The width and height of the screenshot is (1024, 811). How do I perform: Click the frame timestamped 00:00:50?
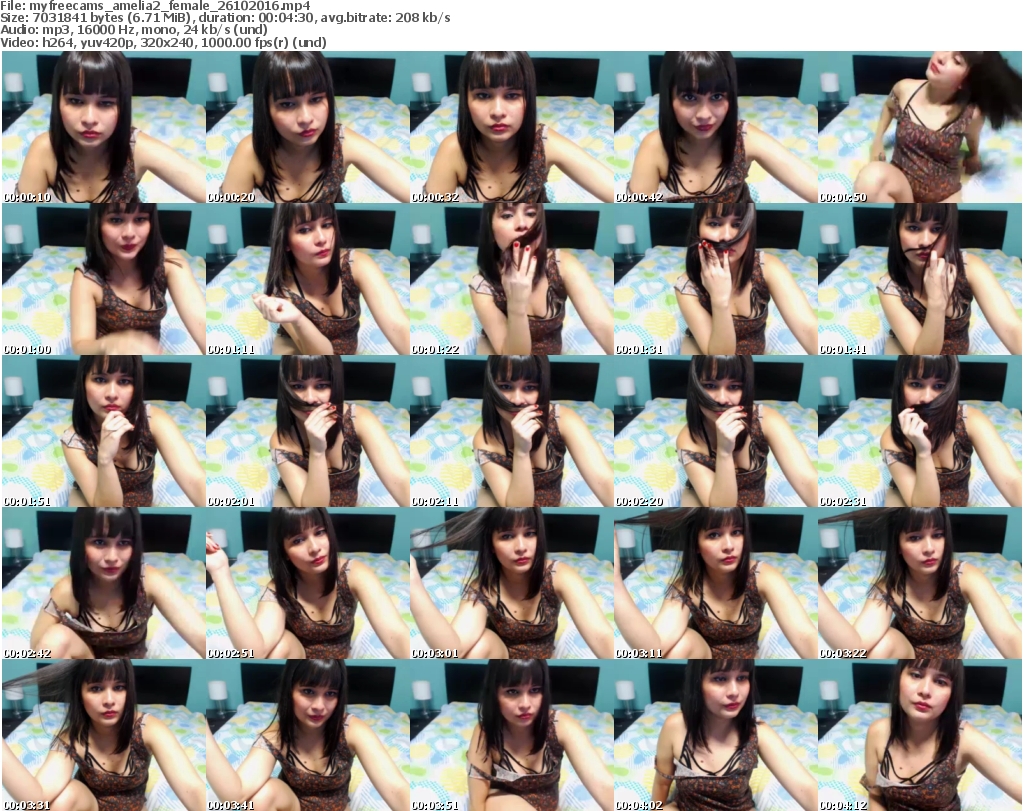pyautogui.click(x=919, y=127)
